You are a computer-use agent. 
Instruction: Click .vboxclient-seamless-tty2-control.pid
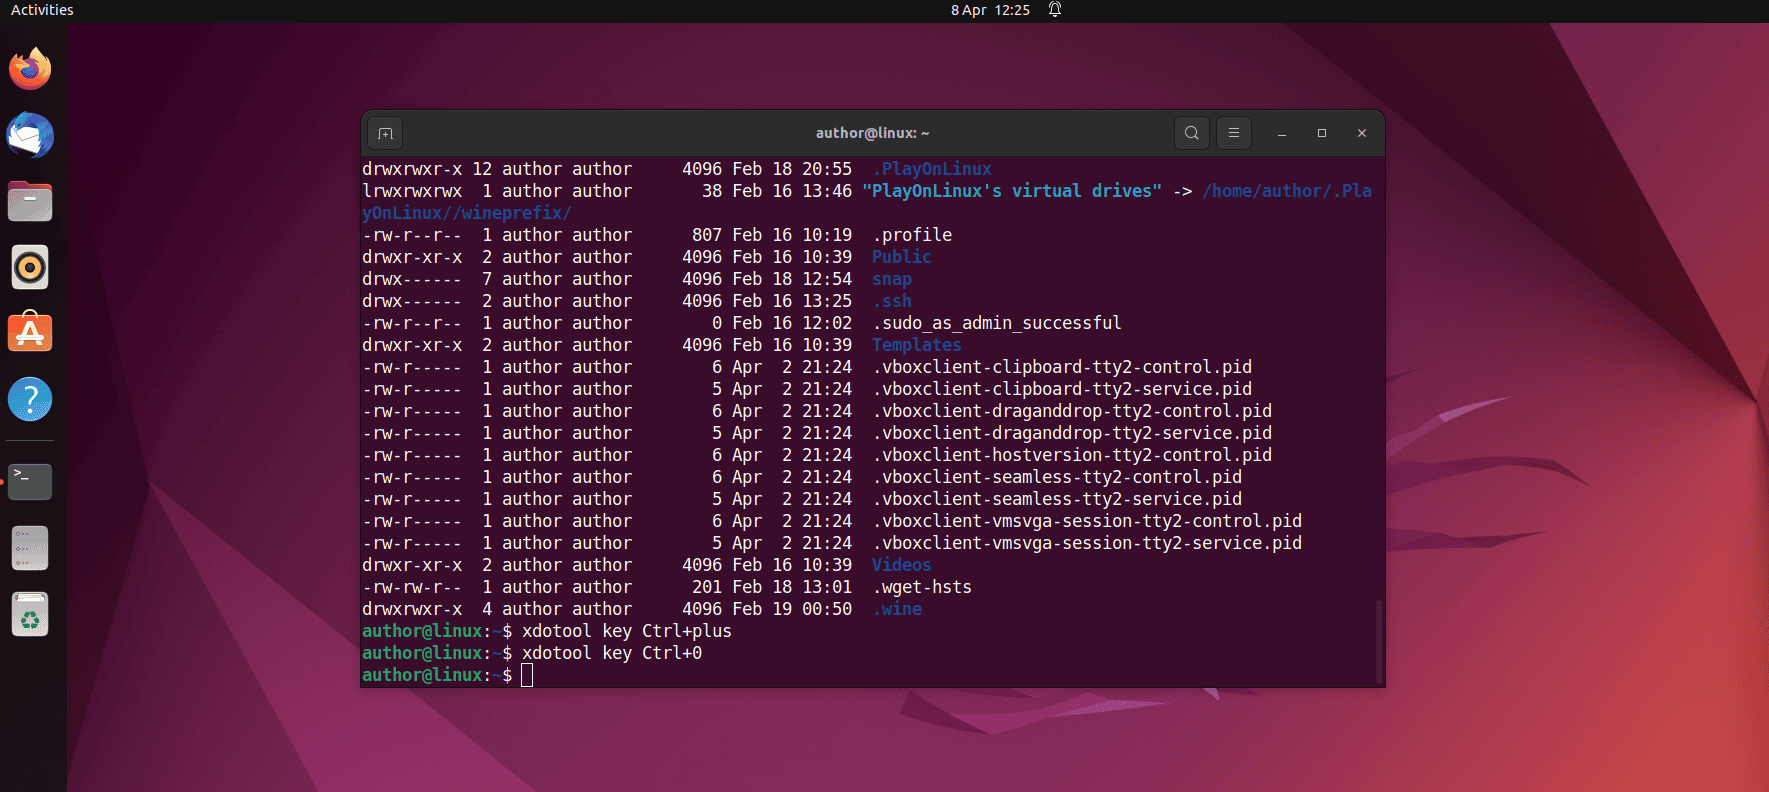(1057, 477)
